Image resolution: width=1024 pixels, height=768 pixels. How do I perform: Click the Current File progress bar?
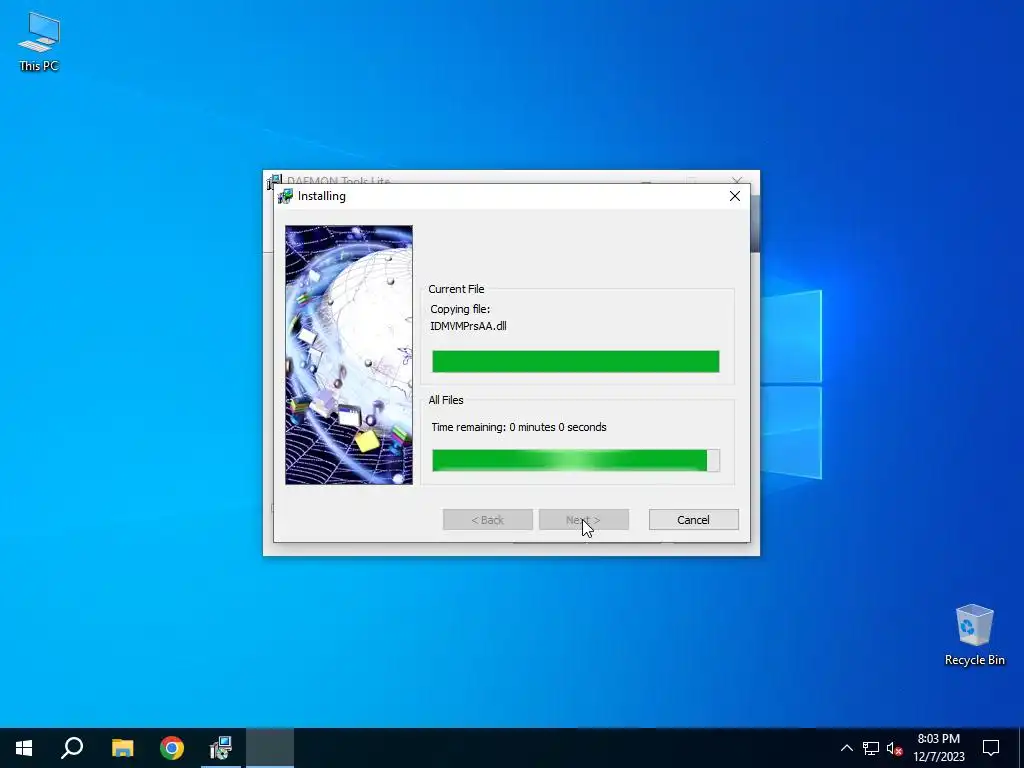click(575, 361)
